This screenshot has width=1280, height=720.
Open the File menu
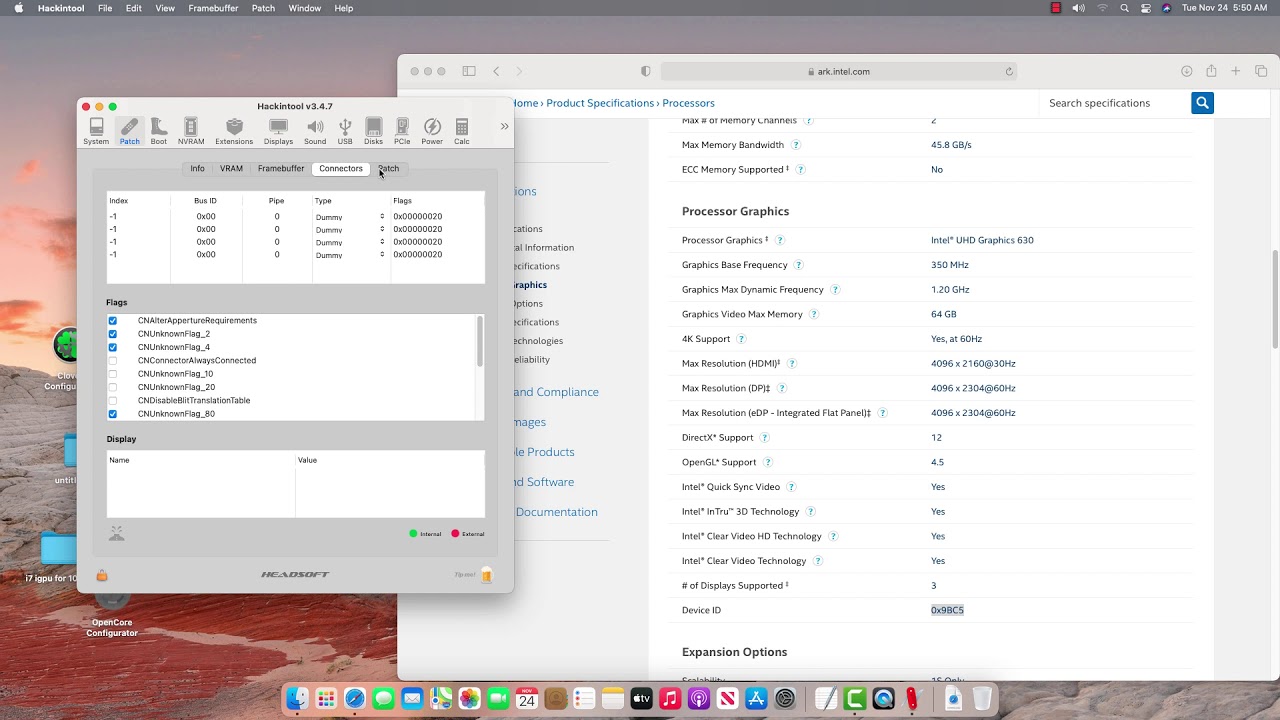pos(105,8)
